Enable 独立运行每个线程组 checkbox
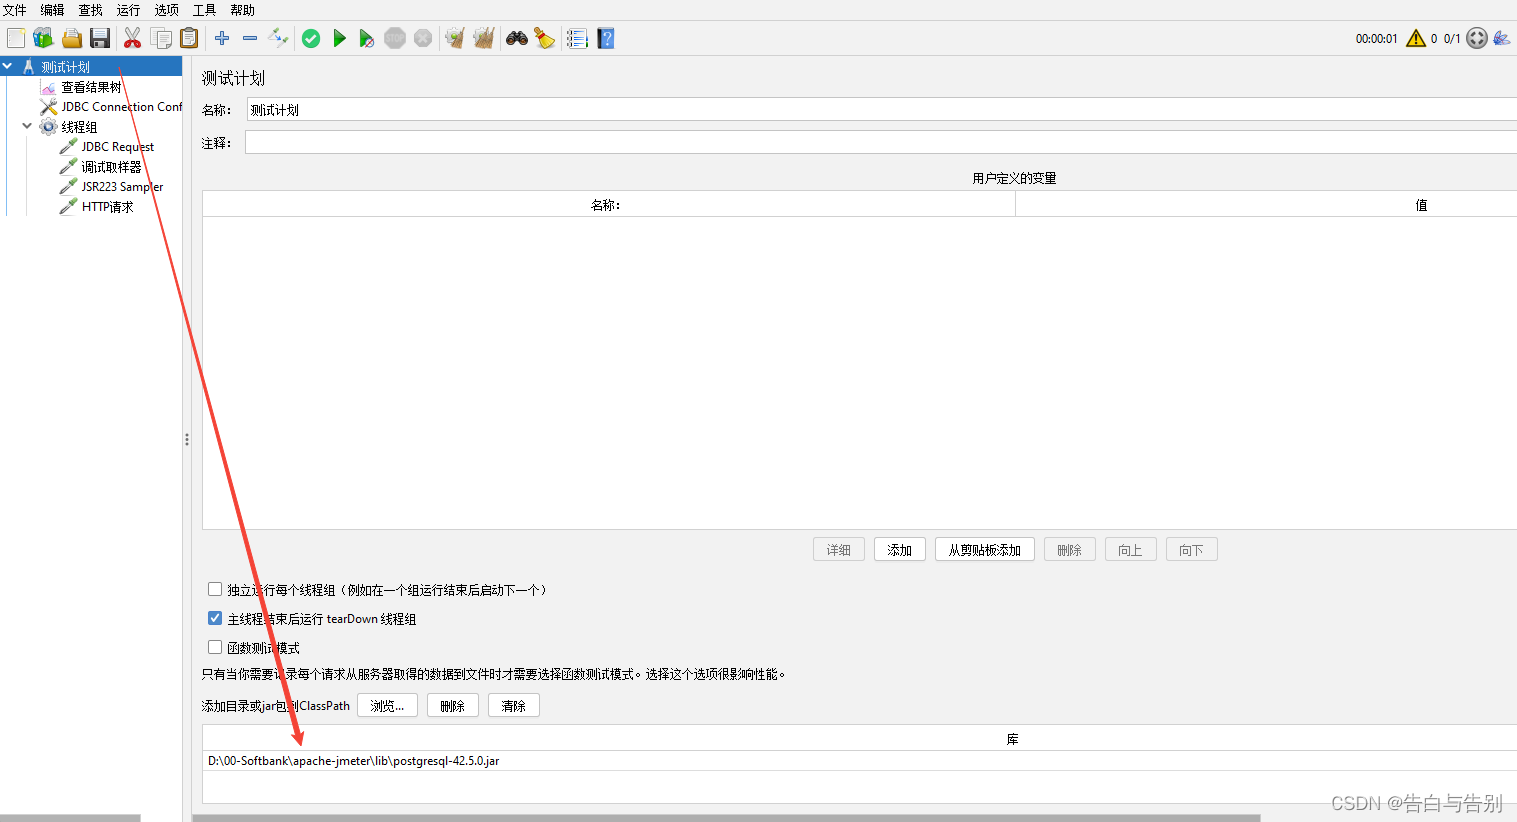The width and height of the screenshot is (1517, 822). point(215,588)
